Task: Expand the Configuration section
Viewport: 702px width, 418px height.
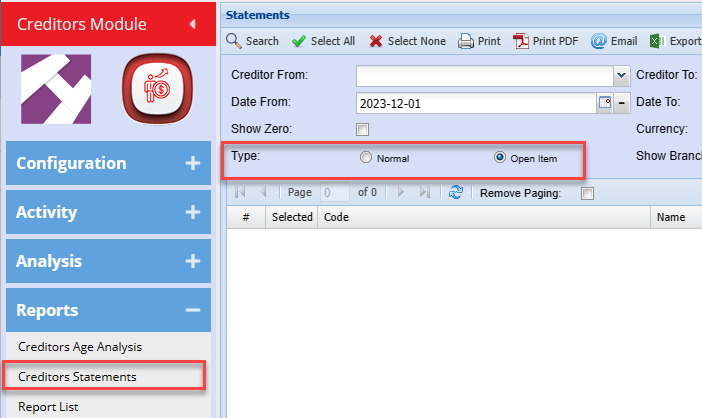Action: click(x=108, y=163)
